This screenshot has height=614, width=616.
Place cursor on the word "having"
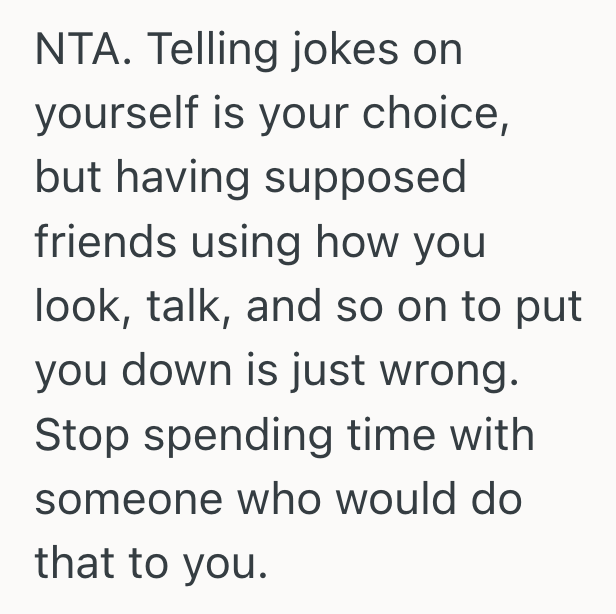coord(182,180)
